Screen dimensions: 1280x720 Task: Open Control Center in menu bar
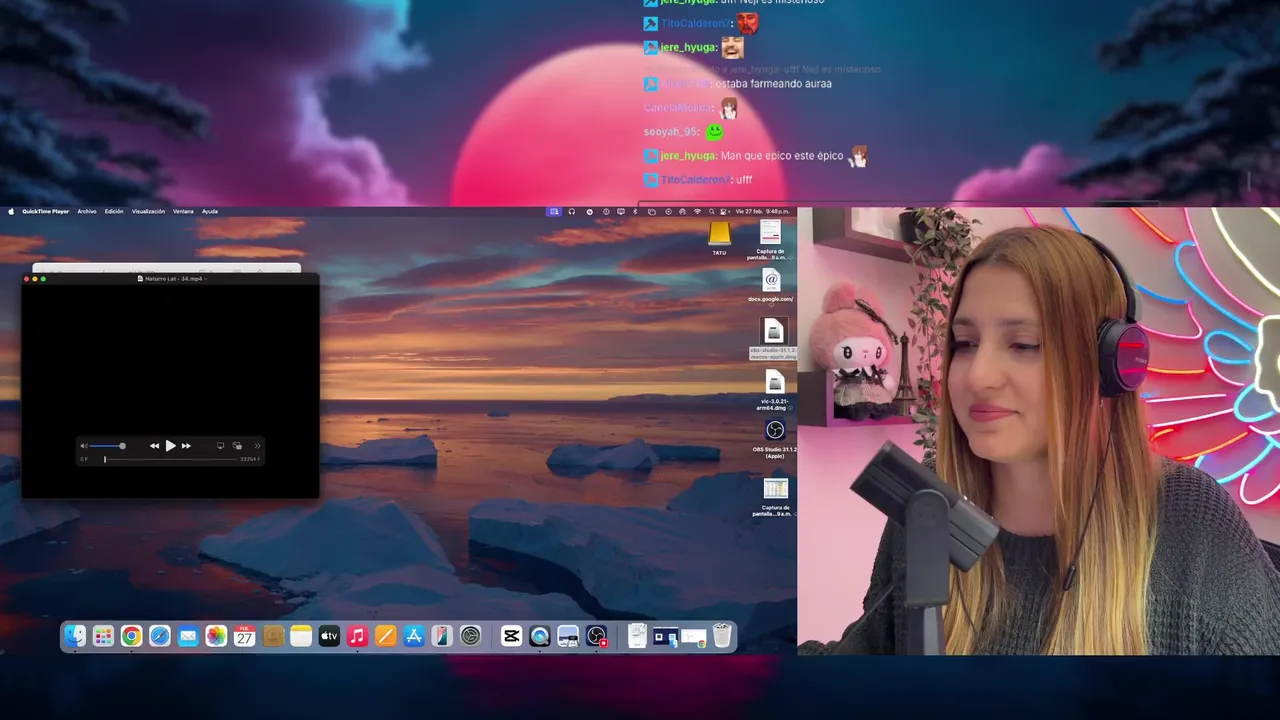[x=725, y=211]
